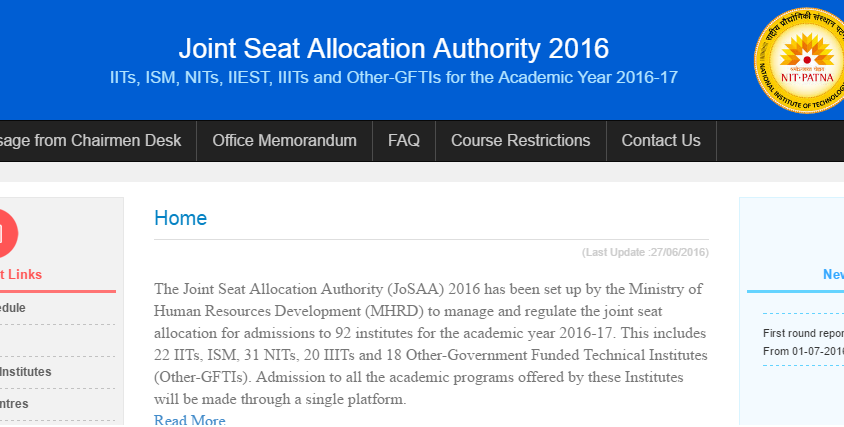Click the Last Update date text
Viewport: 844px width, 427px height.
click(x=645, y=252)
